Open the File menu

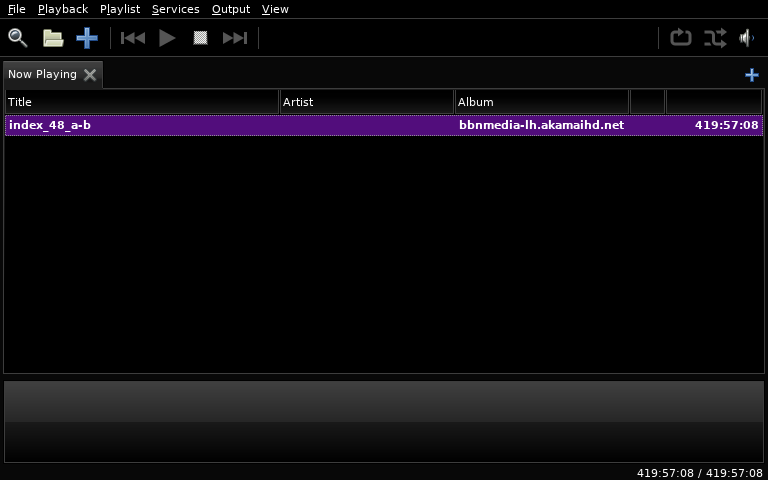pos(17,9)
